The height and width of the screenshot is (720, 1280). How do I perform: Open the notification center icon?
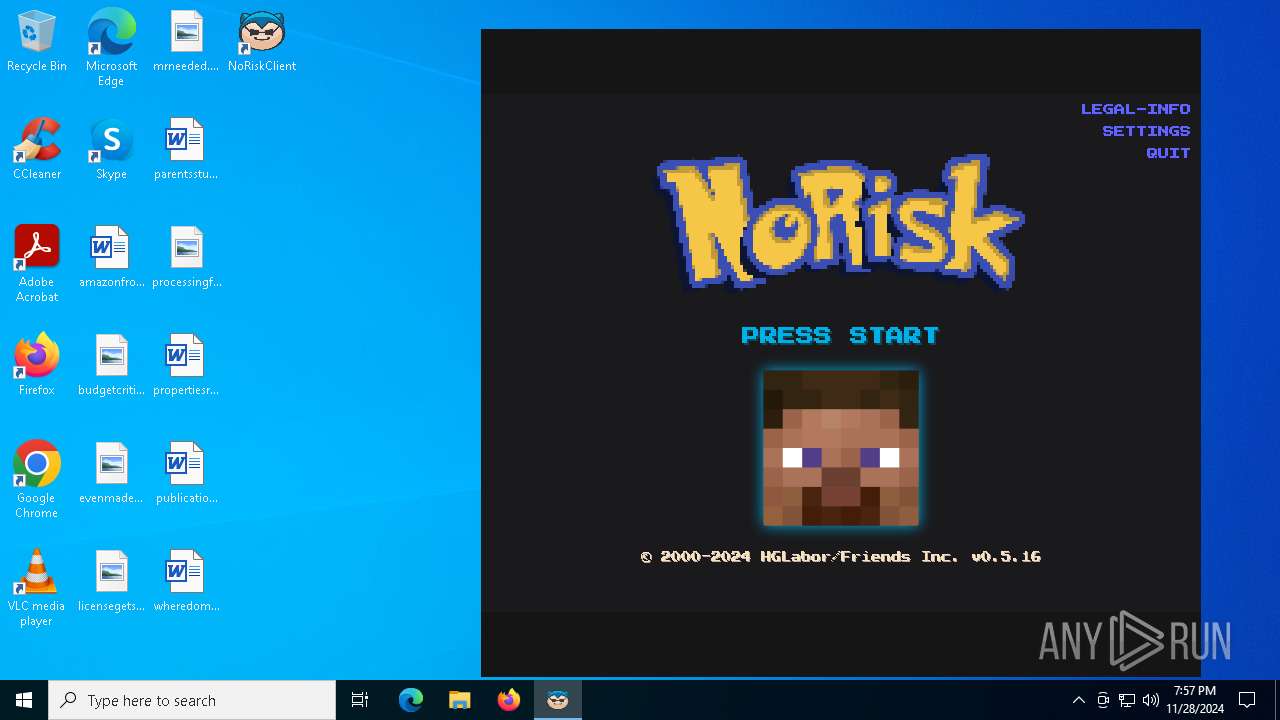[x=1247, y=700]
